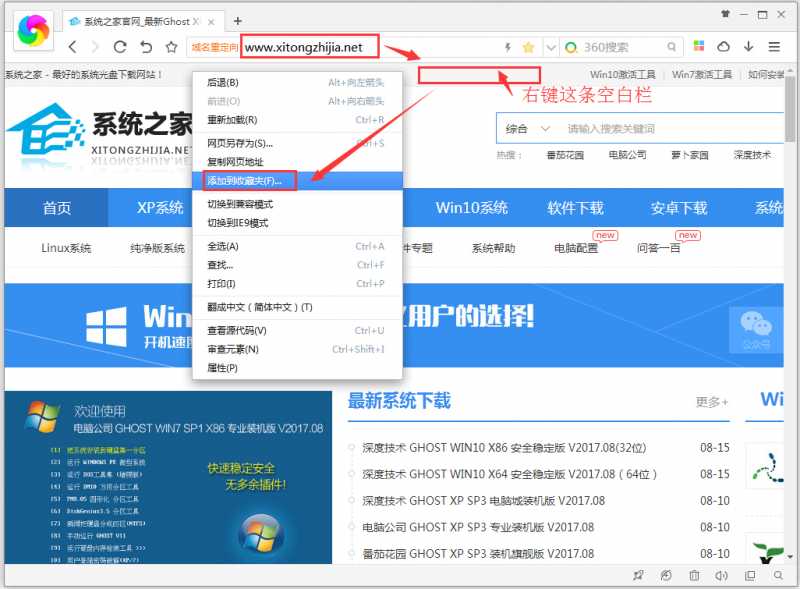800x589 pixels.
Task: Open the download manager arrow icon
Action: 748,47
